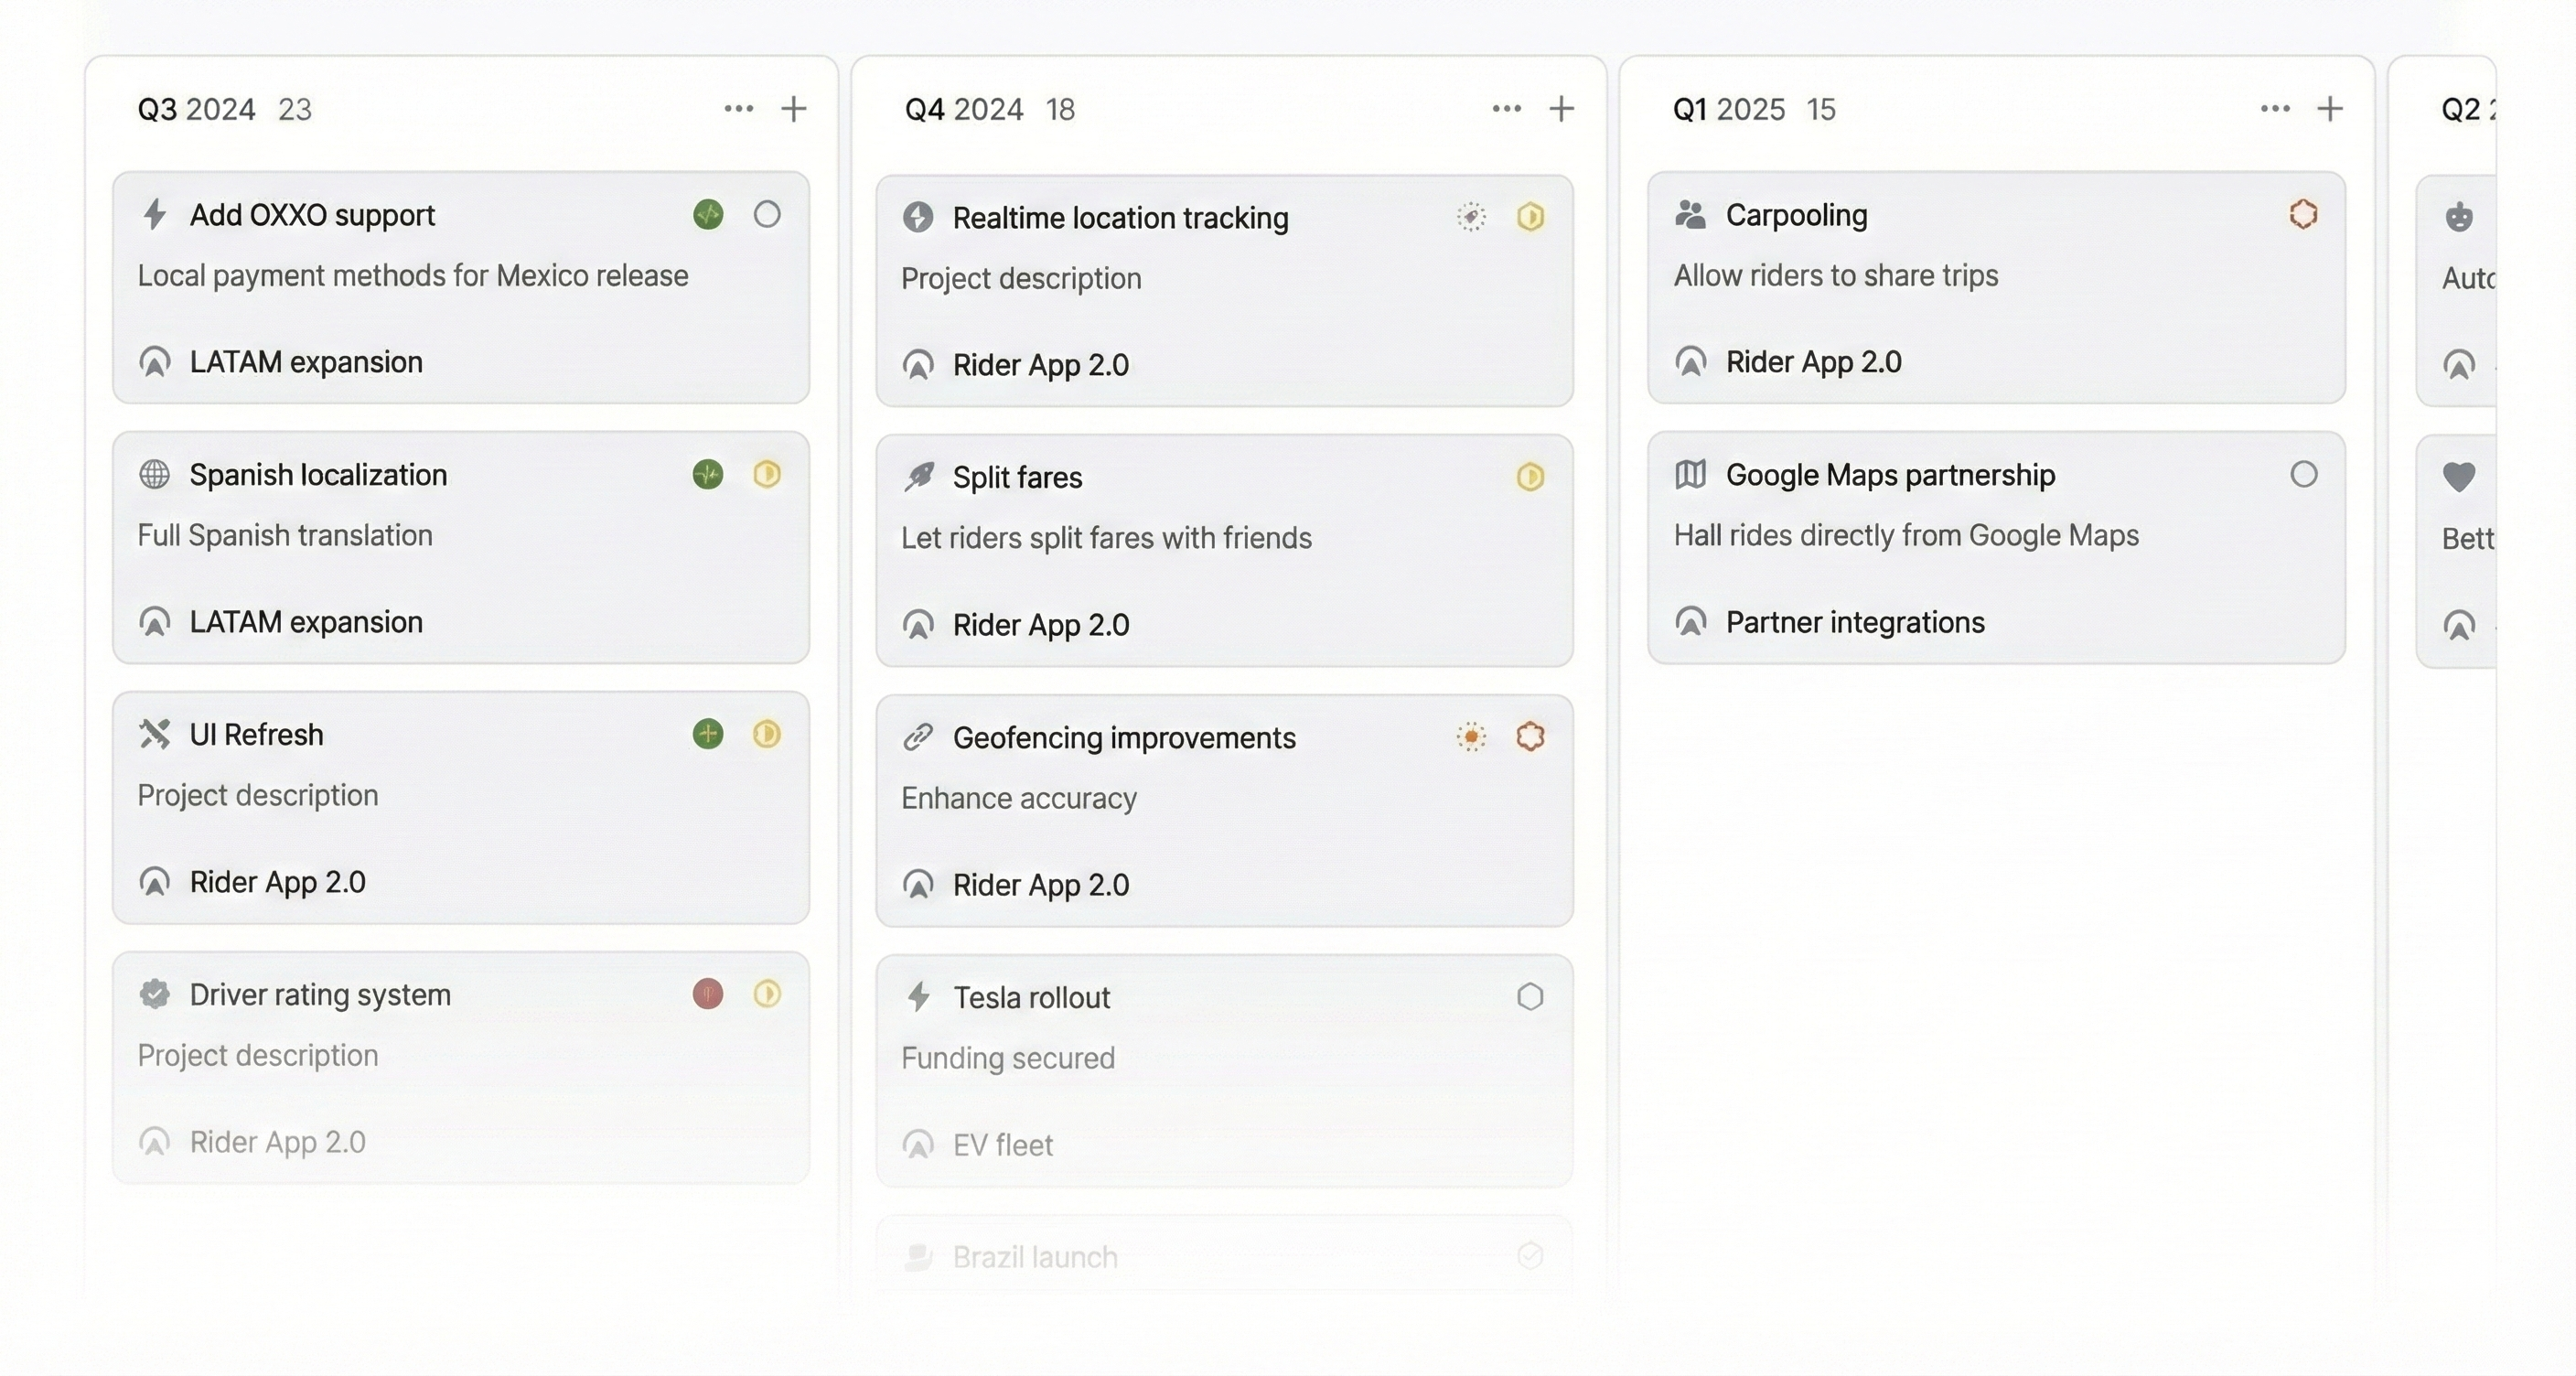The height and width of the screenshot is (1376, 2576).
Task: Click the shield icon on Driver rating system card
Action: click(x=155, y=994)
